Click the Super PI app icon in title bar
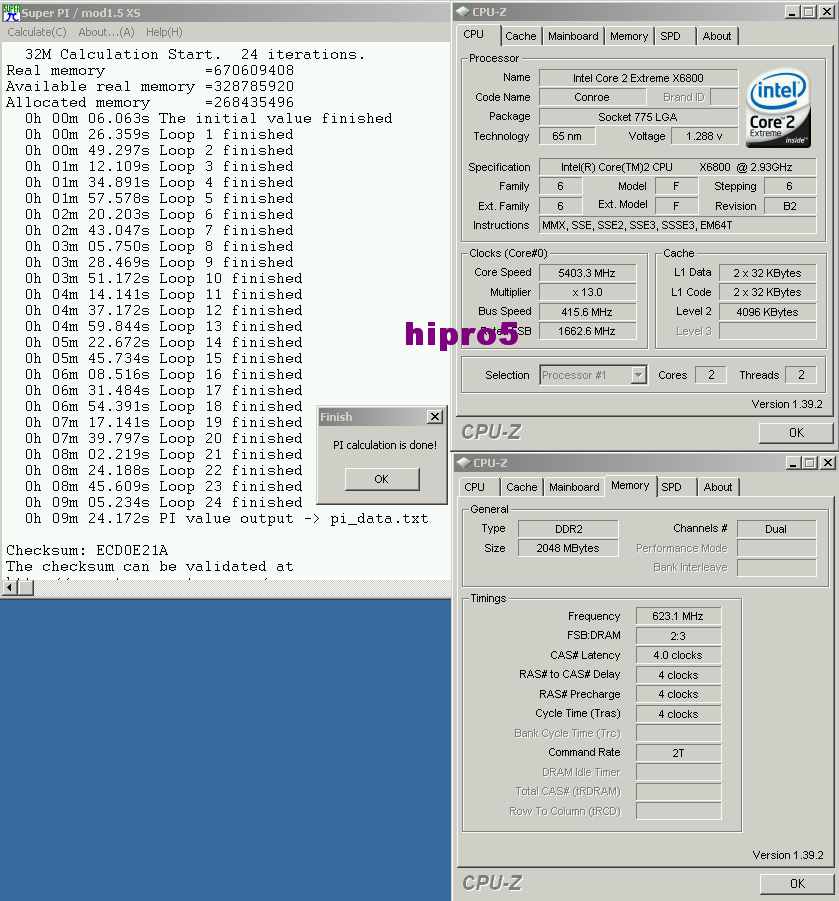Screen dimensions: 839x901 11,13
